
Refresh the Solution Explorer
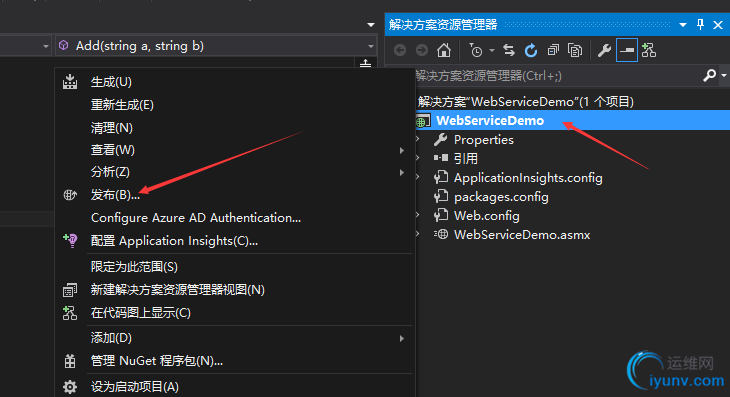(531, 50)
